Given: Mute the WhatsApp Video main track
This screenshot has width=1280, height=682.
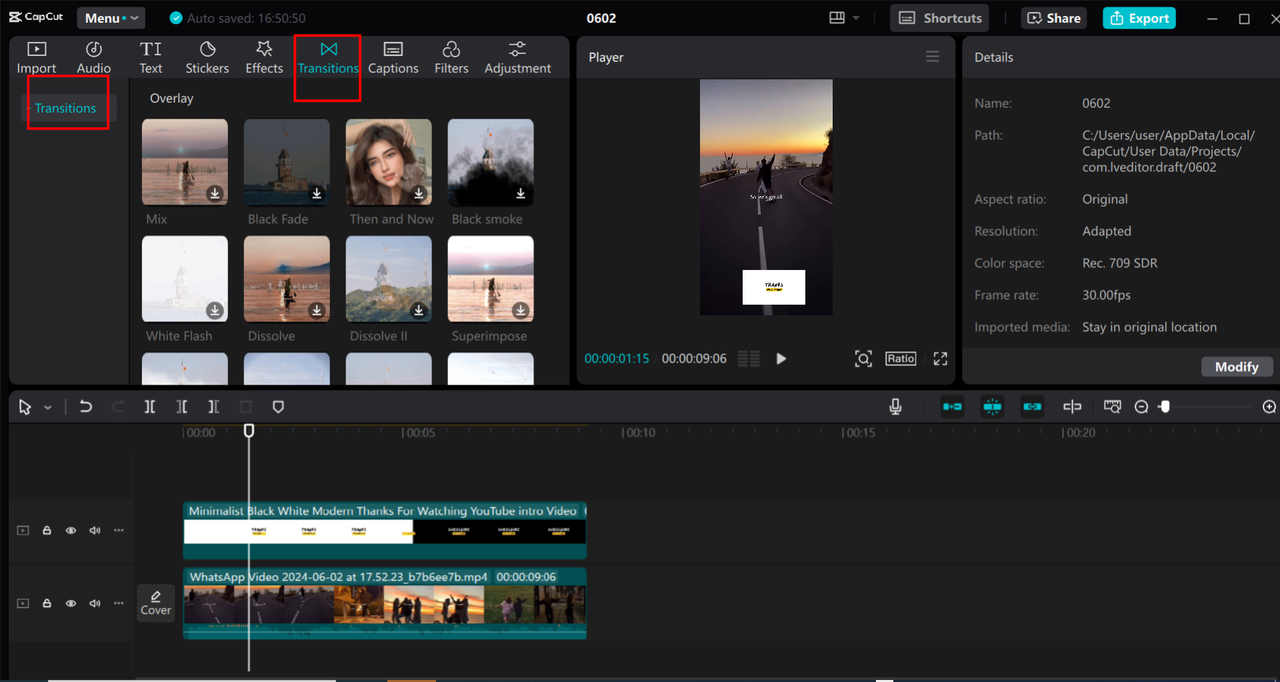Looking at the screenshot, I should click(95, 604).
